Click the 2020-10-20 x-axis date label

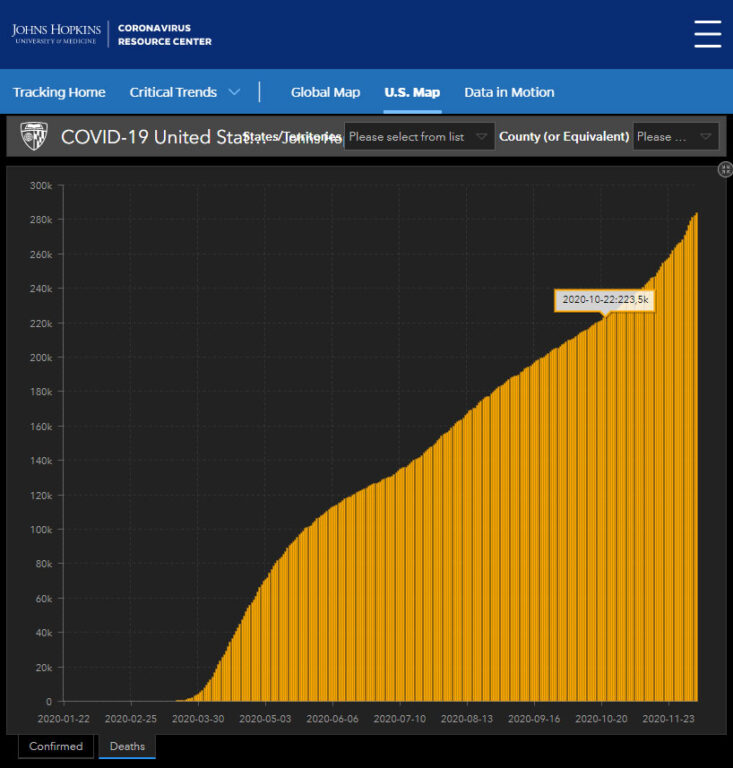tap(601, 719)
